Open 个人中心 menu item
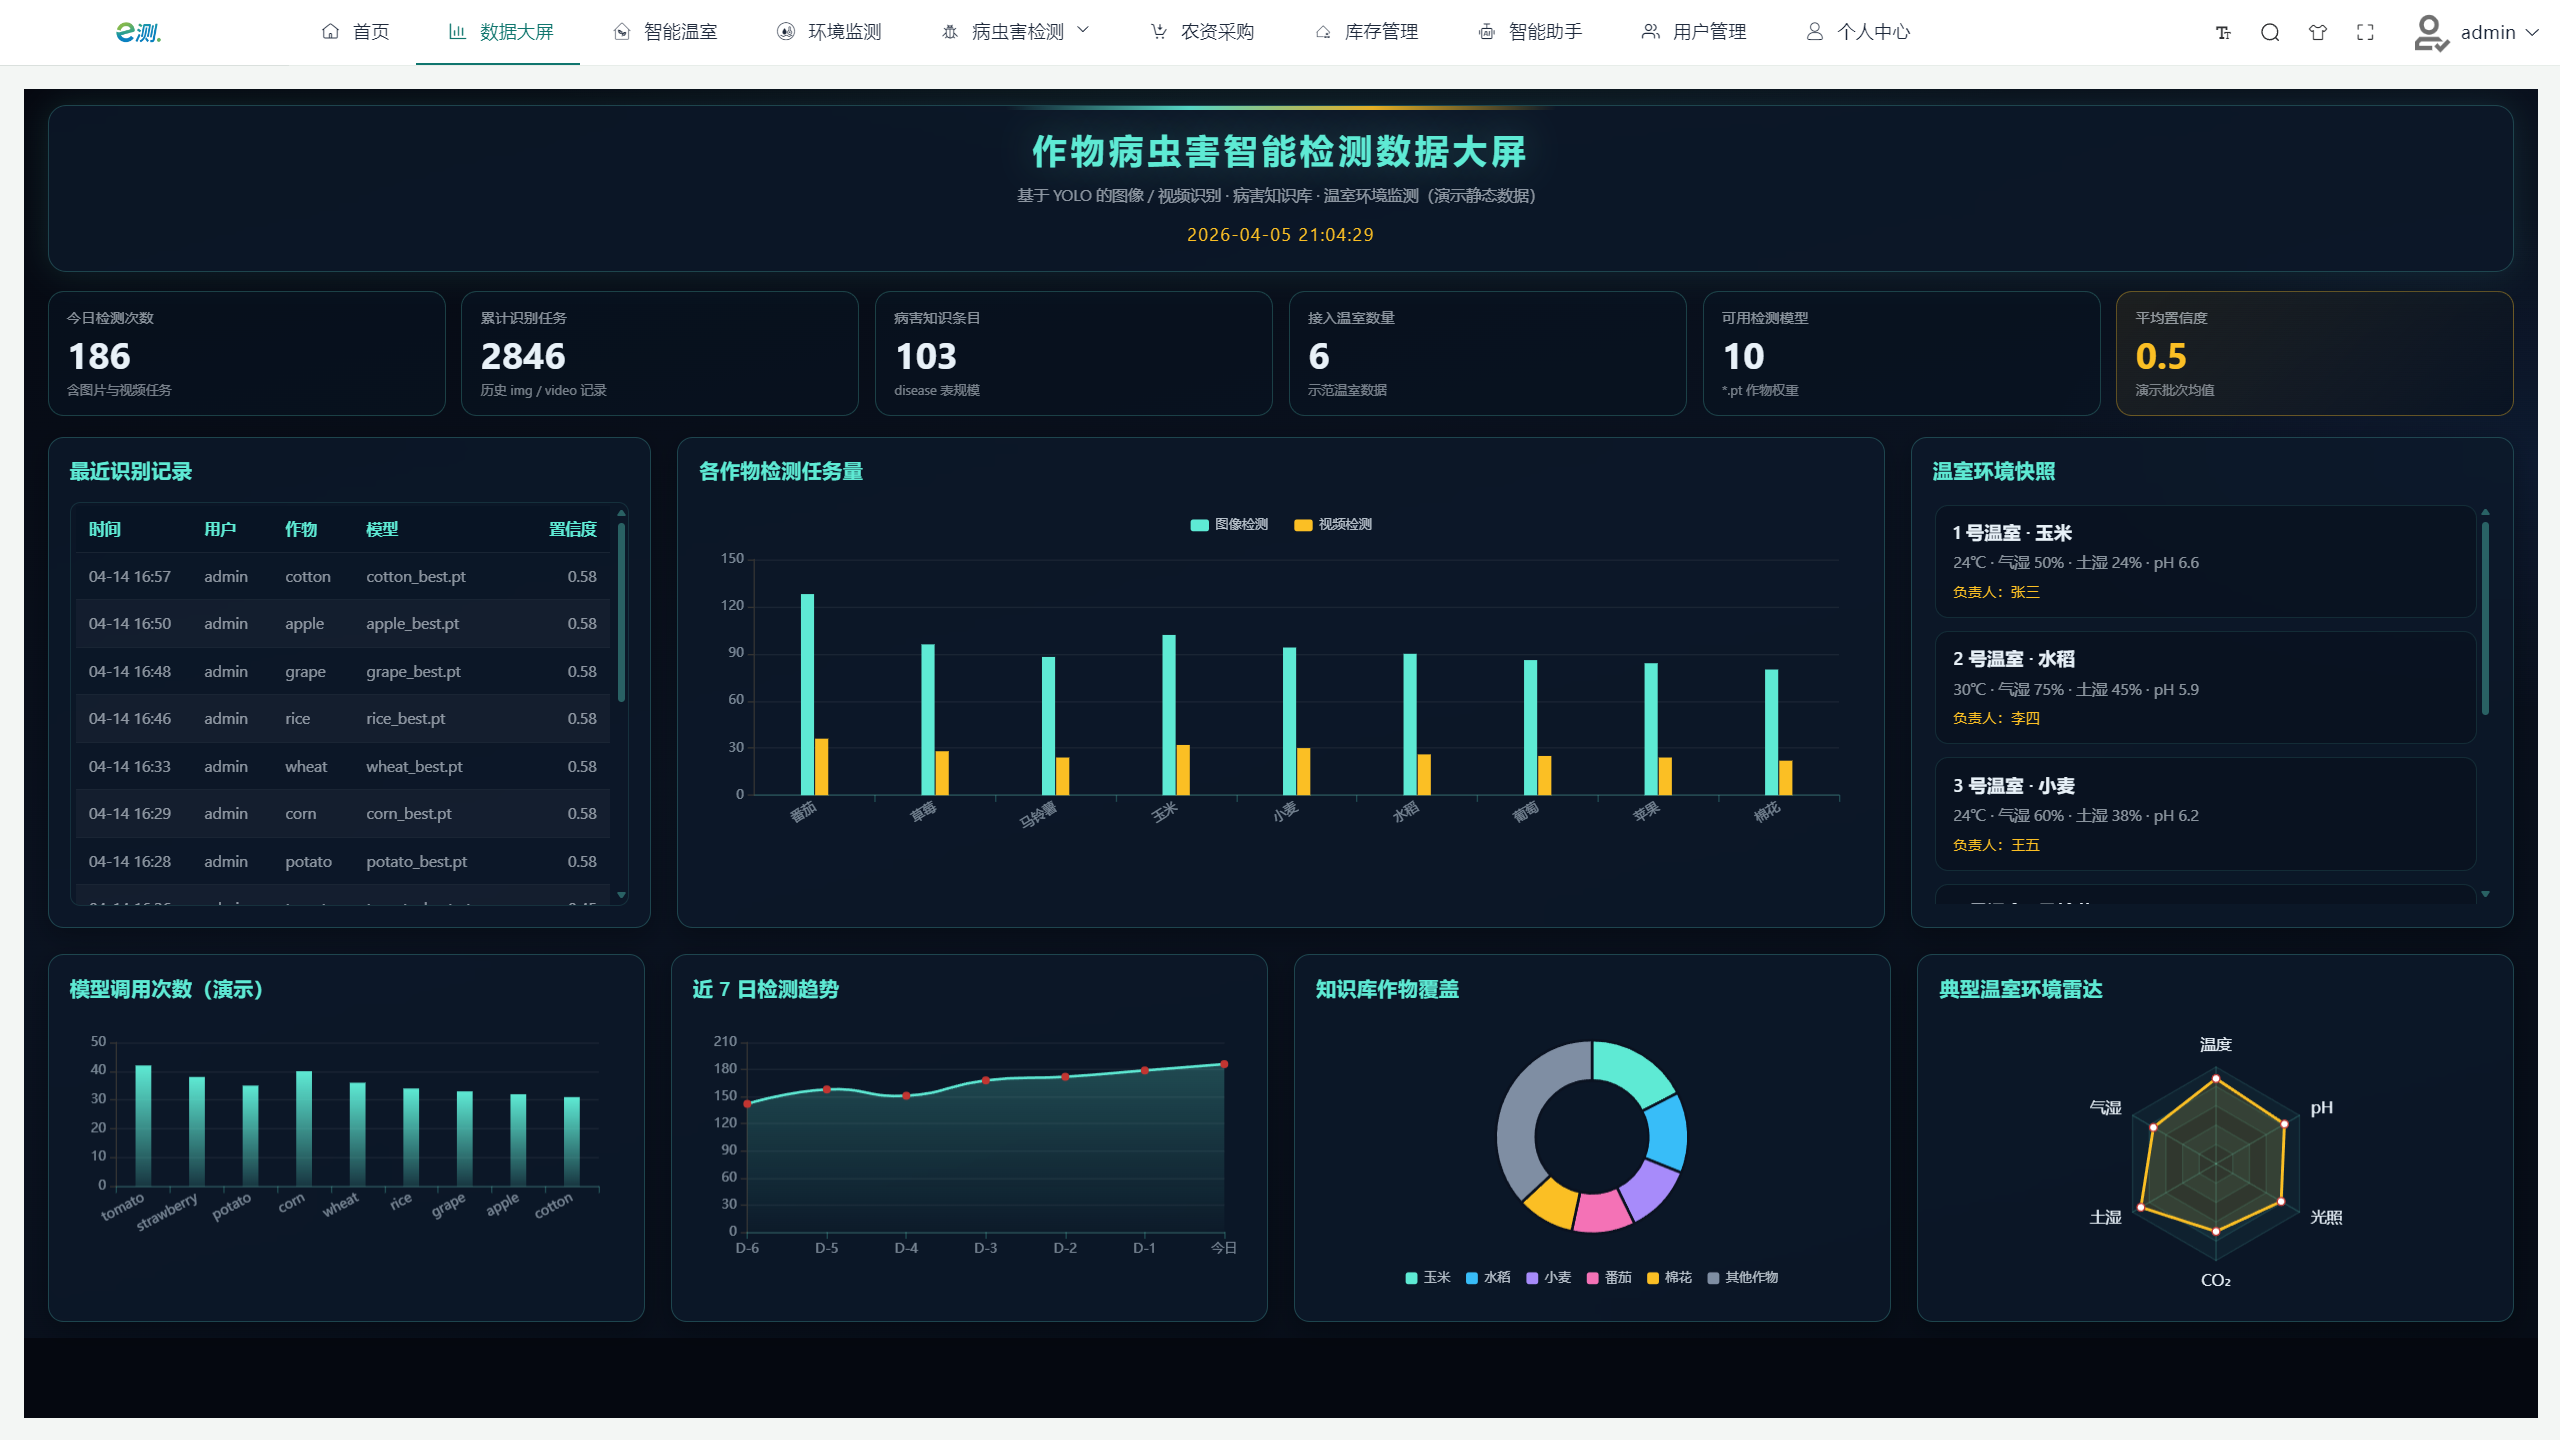Screen dimensions: 2560x1440 [1857, 32]
